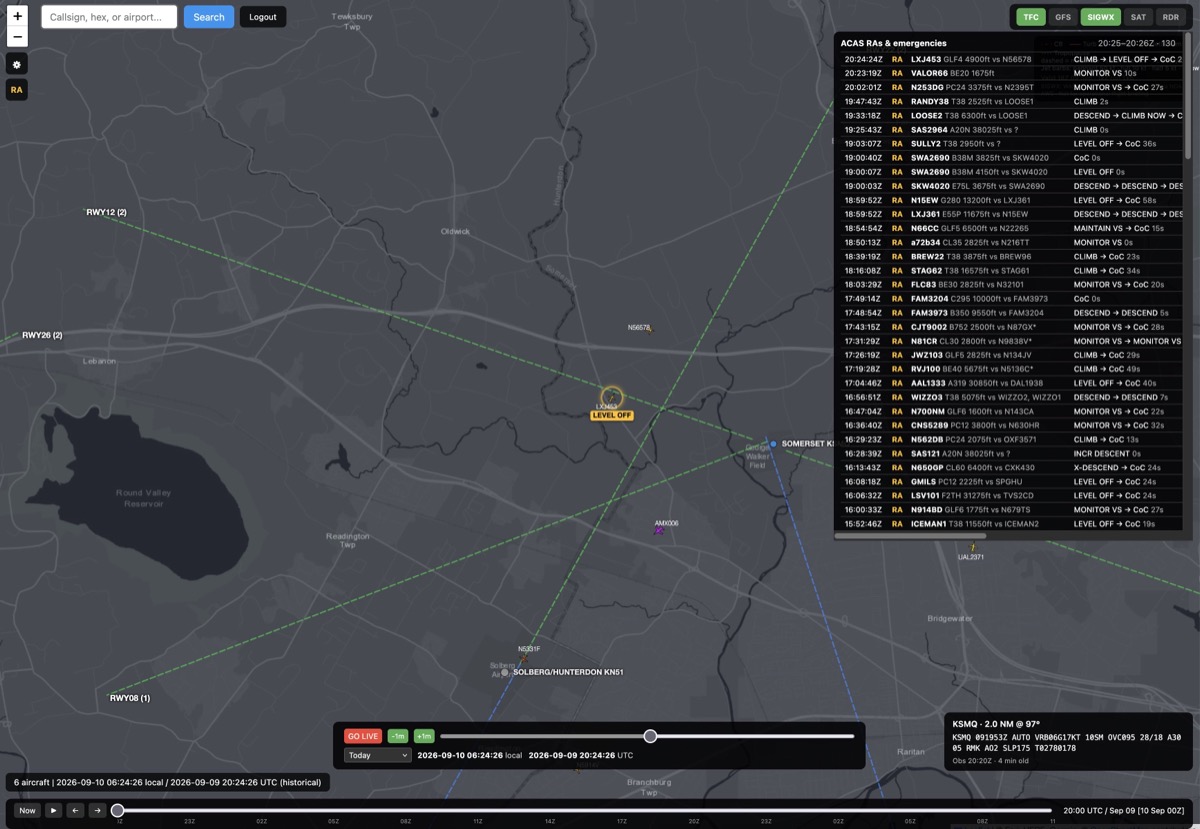Open the LOOSE2 RA event row

(x=1010, y=115)
